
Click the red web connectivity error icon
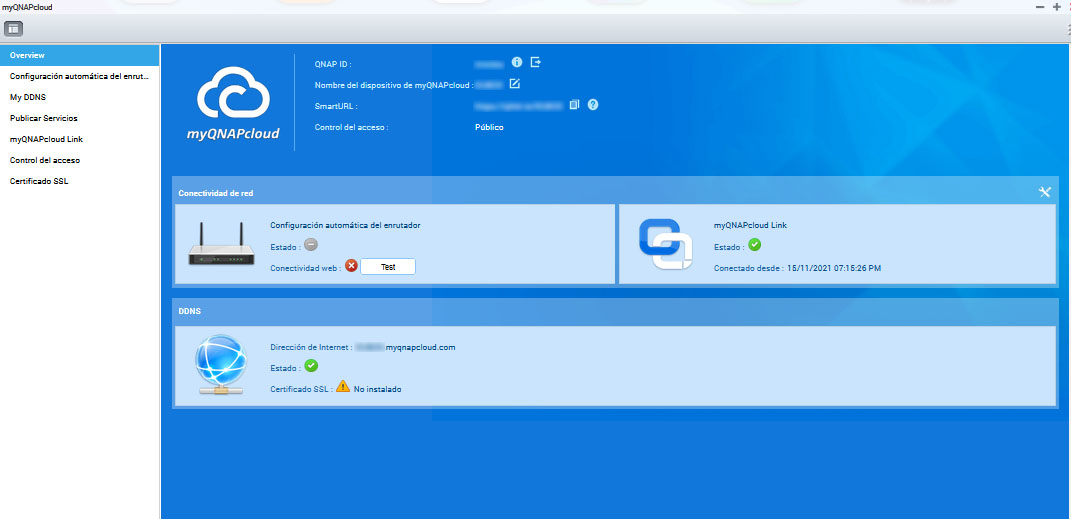[351, 266]
